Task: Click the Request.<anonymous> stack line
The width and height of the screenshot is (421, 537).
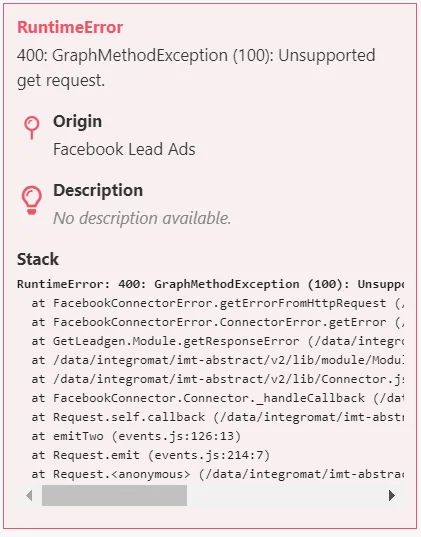Action: [218, 474]
